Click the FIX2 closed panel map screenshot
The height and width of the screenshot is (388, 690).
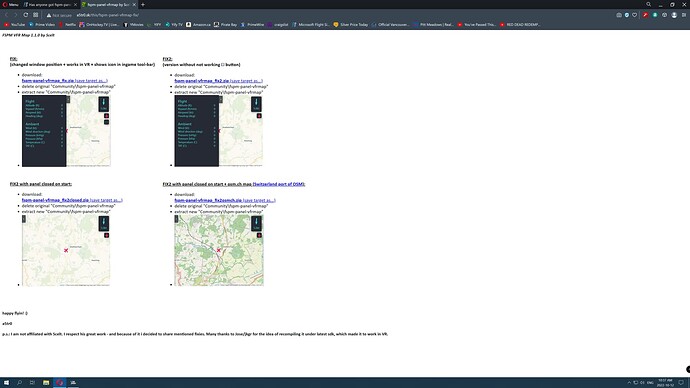pyautogui.click(x=66, y=250)
